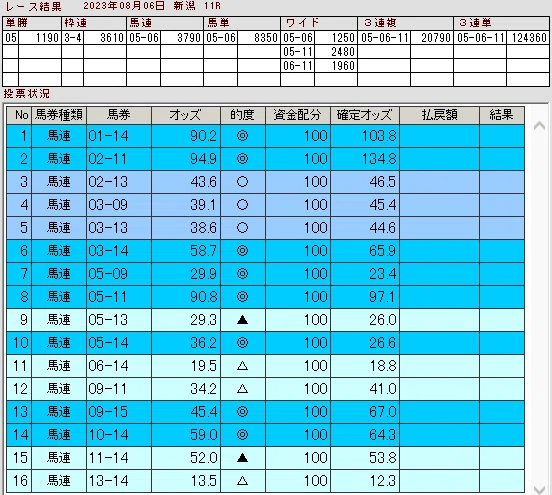Select ticket 05-11 in betting list
The width and height of the screenshot is (552, 495).
[x=265, y=297]
